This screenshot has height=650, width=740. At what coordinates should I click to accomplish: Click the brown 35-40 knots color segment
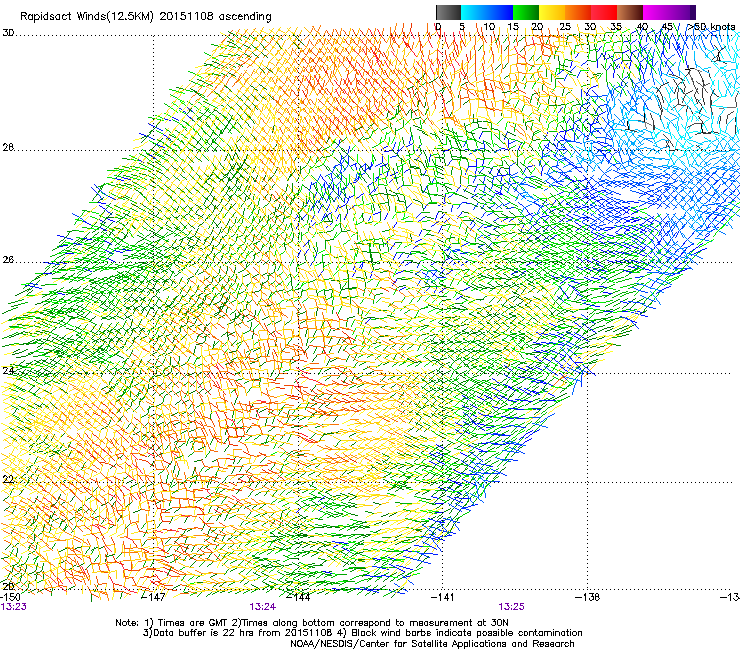tap(630, 12)
